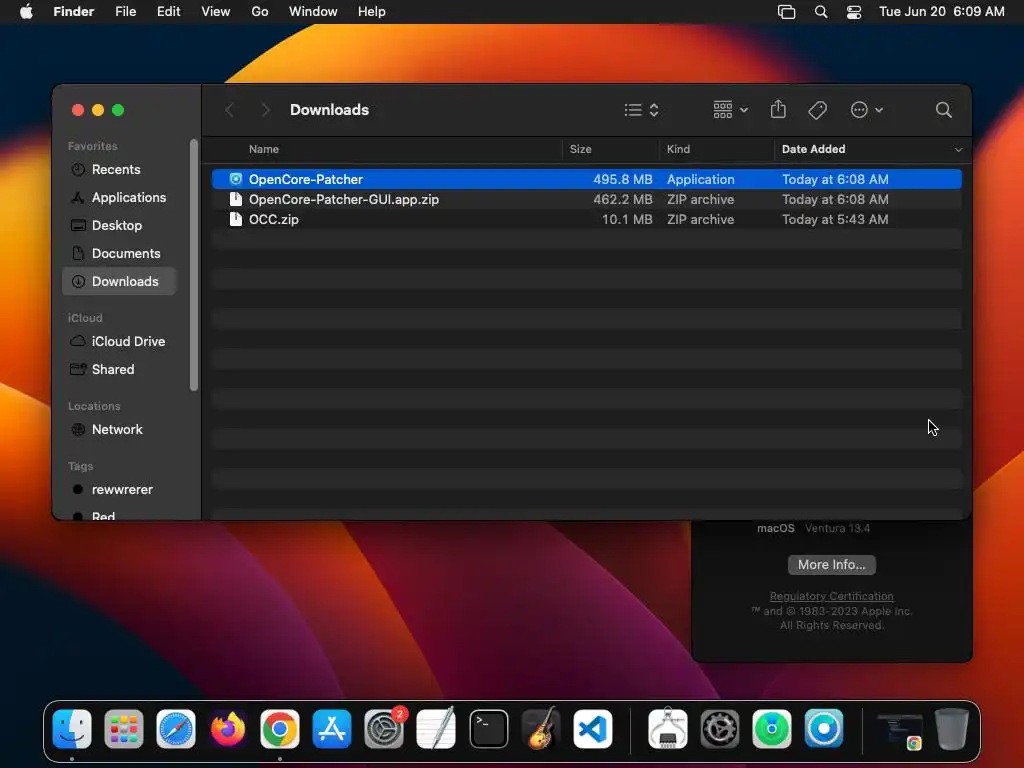This screenshot has height=768, width=1024.
Task: Open TextEdit from the Dock
Action: (436, 729)
